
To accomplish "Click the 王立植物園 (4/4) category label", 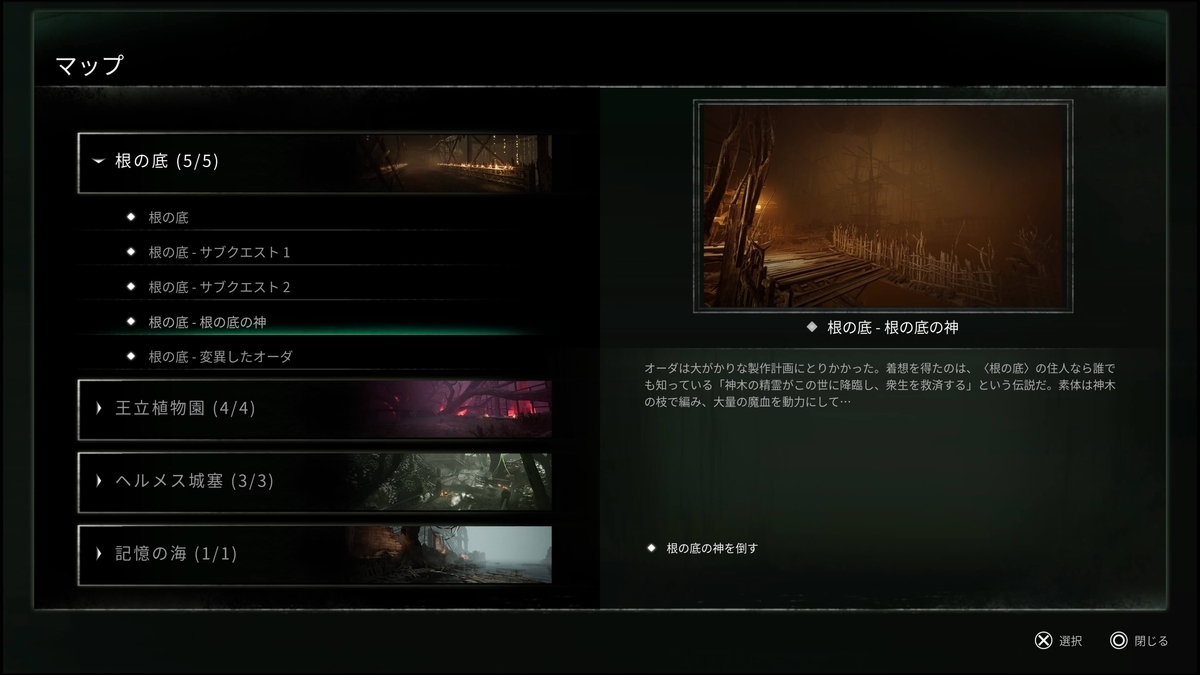I will pyautogui.click(x=186, y=408).
